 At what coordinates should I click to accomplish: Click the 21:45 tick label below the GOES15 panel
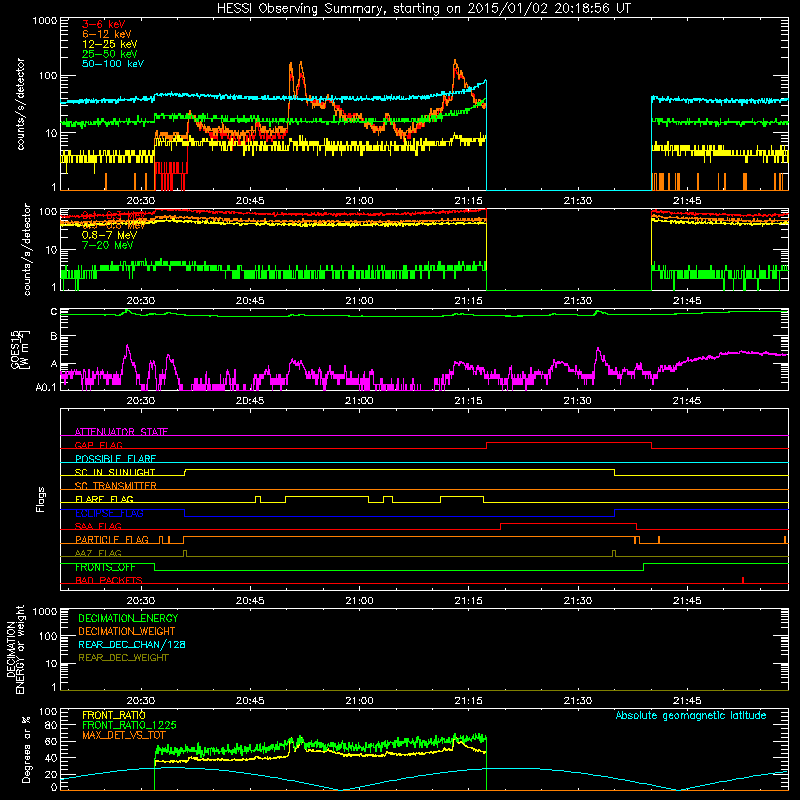click(x=687, y=401)
